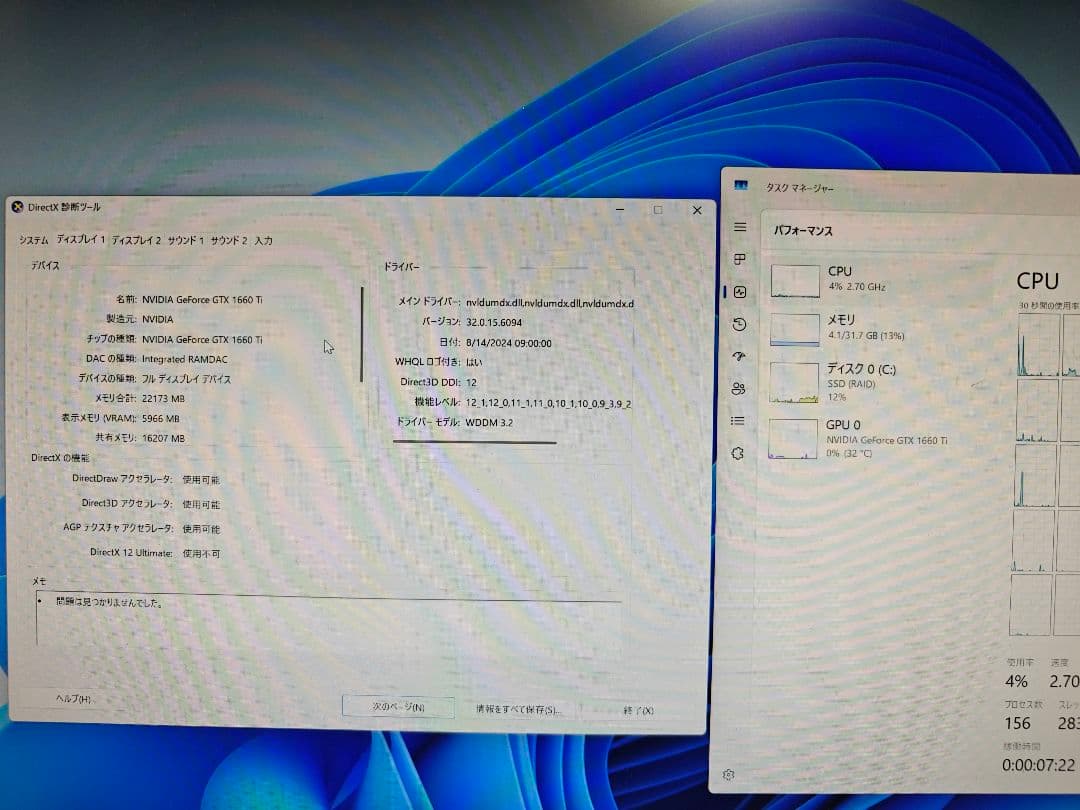1080x810 pixels.
Task: Select the Performance icon in Task Manager sidebar
Action: pos(739,291)
